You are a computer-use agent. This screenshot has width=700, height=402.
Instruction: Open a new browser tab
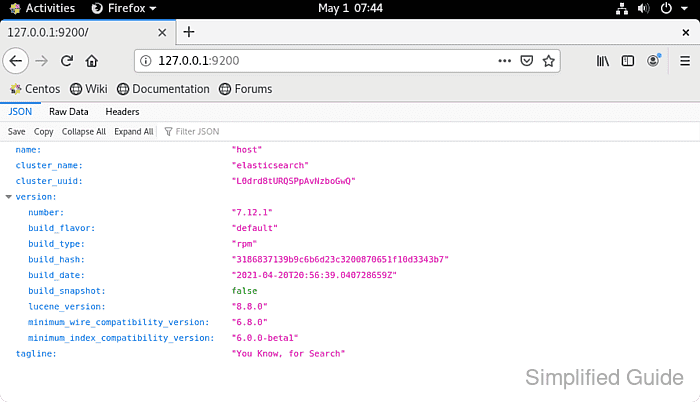tap(188, 32)
